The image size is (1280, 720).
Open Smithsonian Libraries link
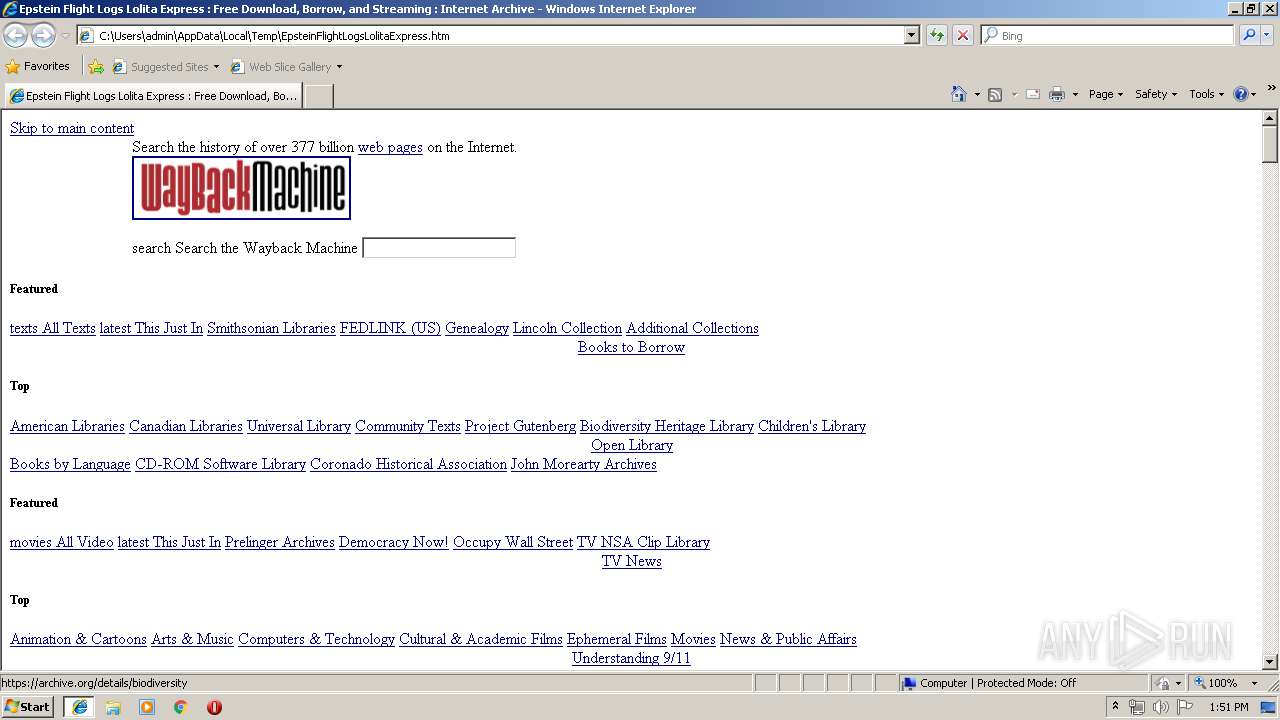[271, 328]
